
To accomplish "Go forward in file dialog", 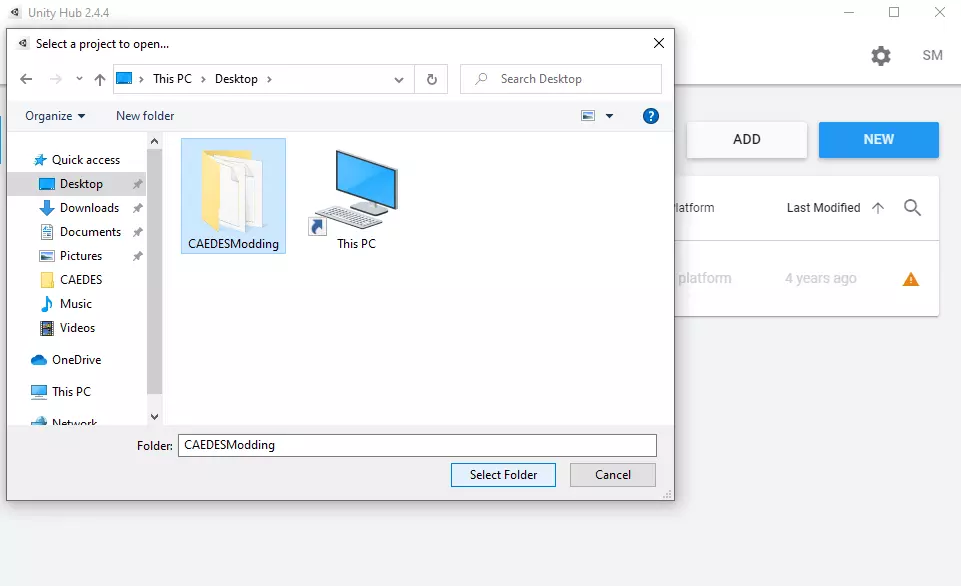I will pyautogui.click(x=56, y=79).
